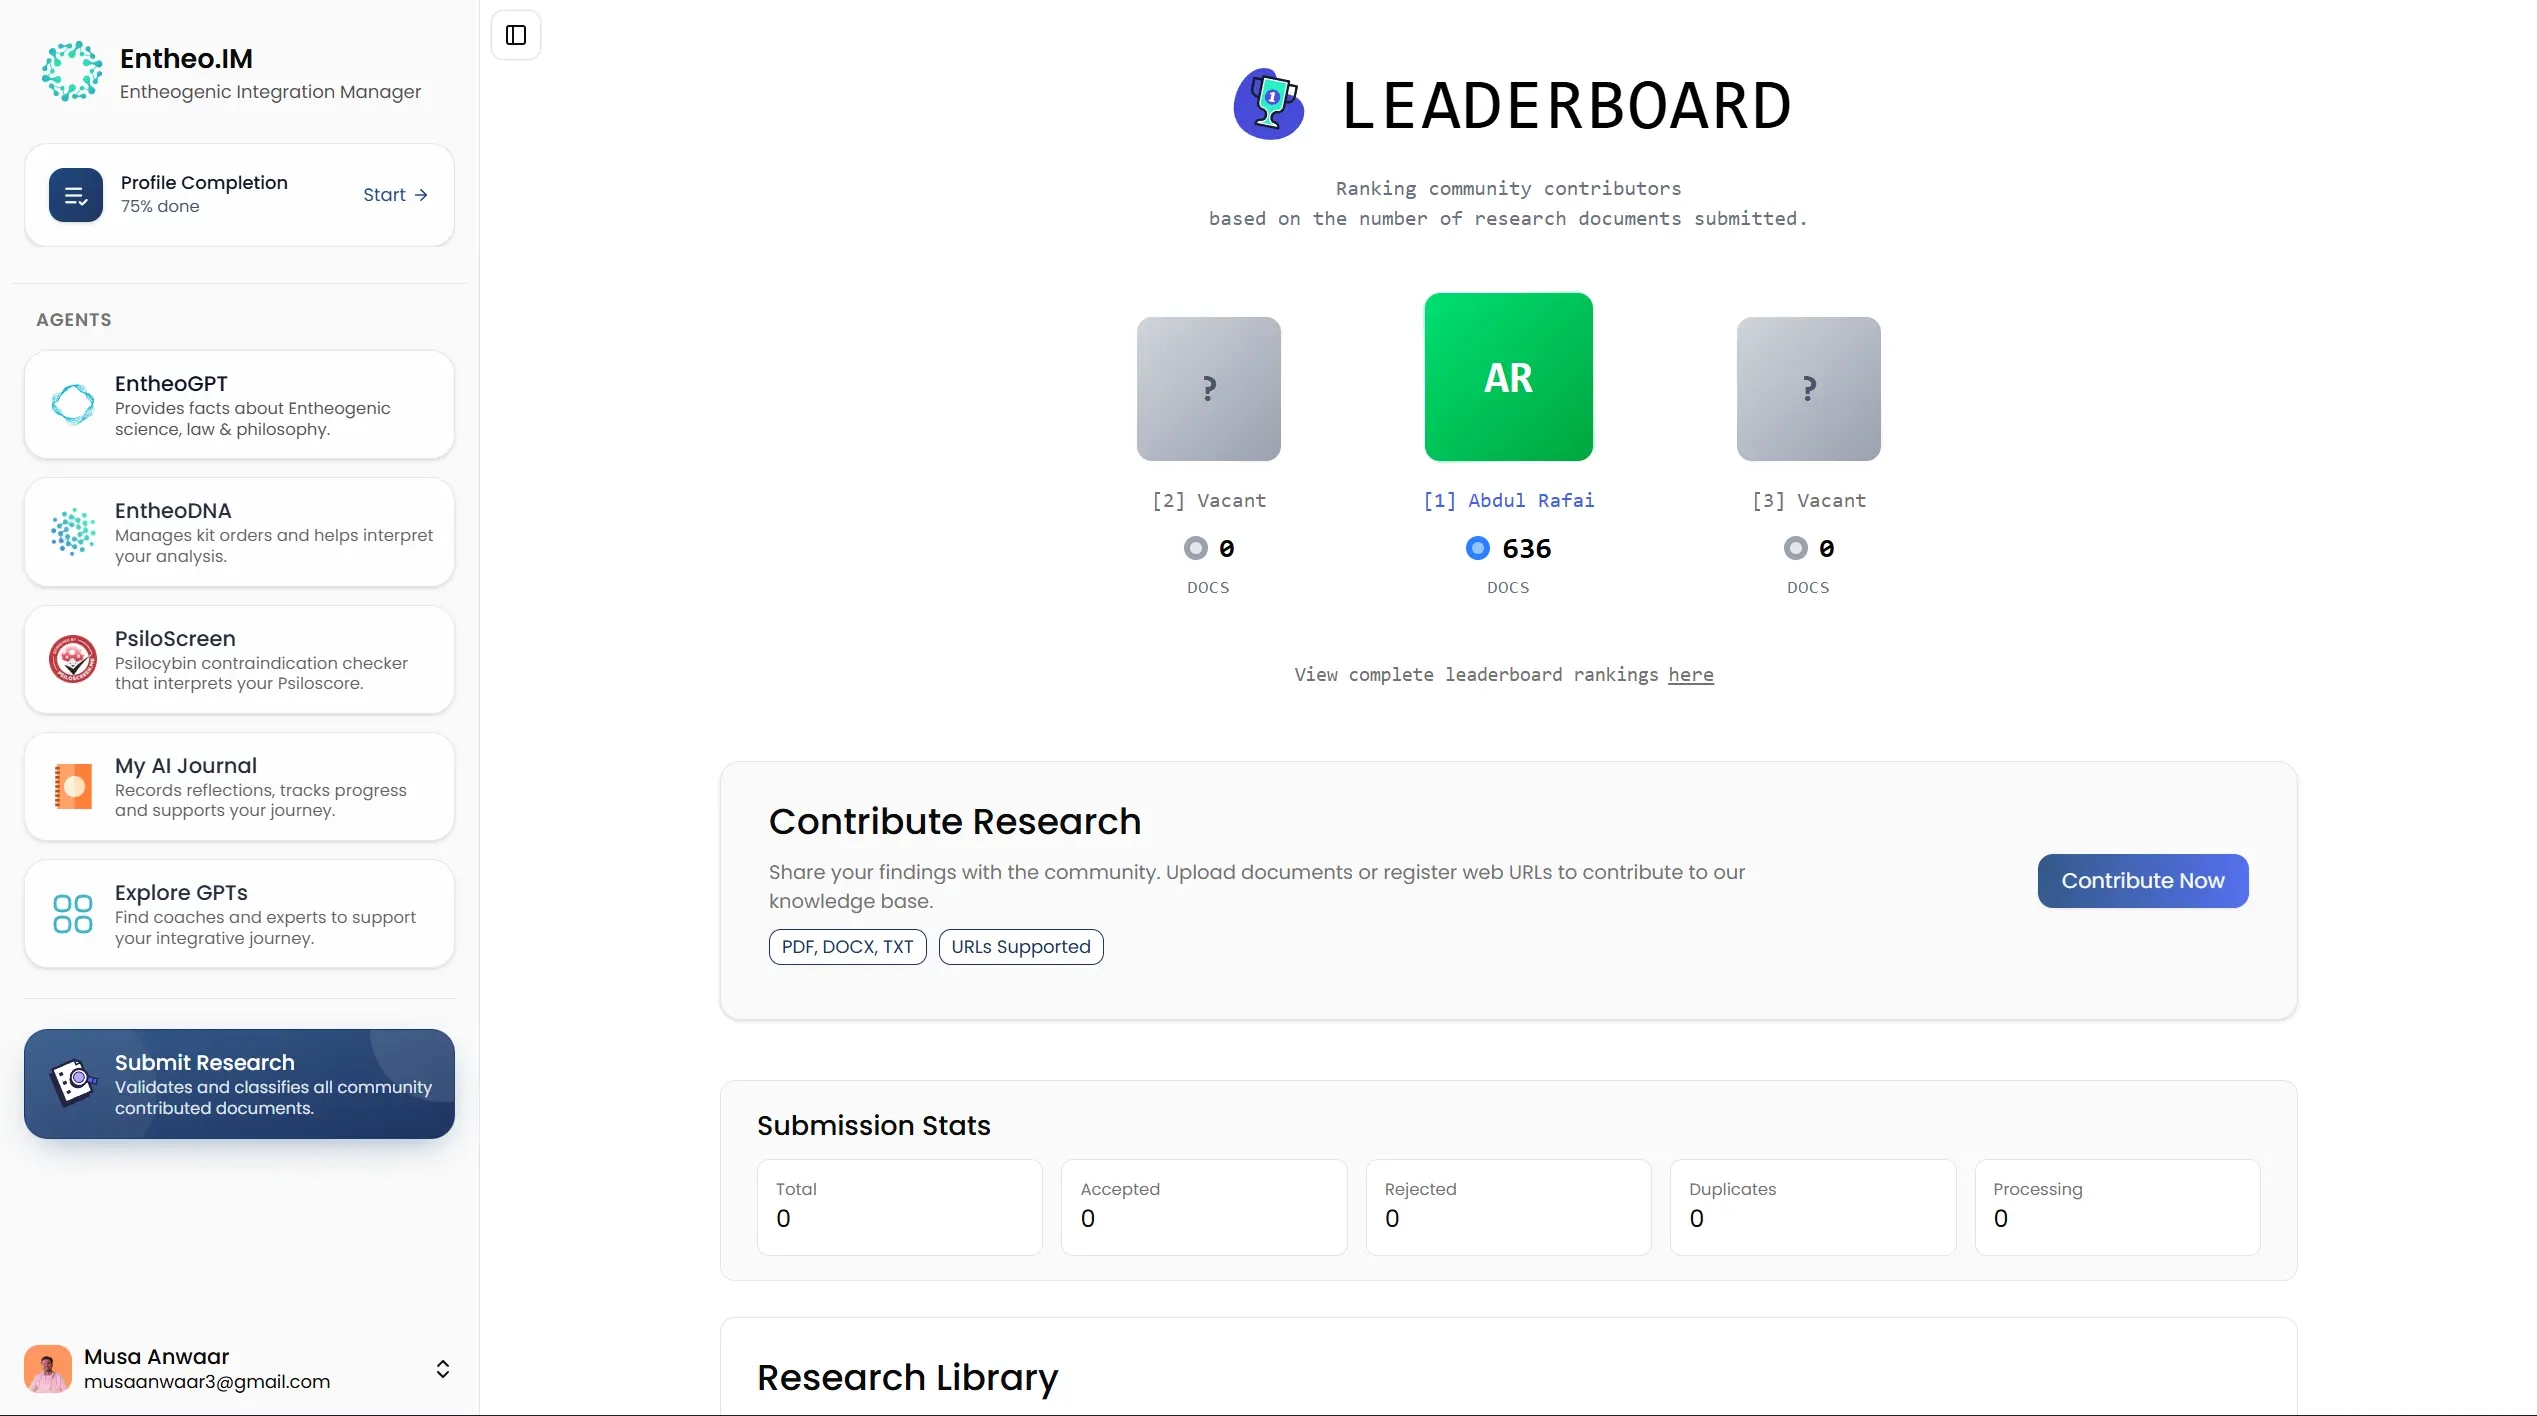Toggle the sidebar collapse icon

click(516, 35)
